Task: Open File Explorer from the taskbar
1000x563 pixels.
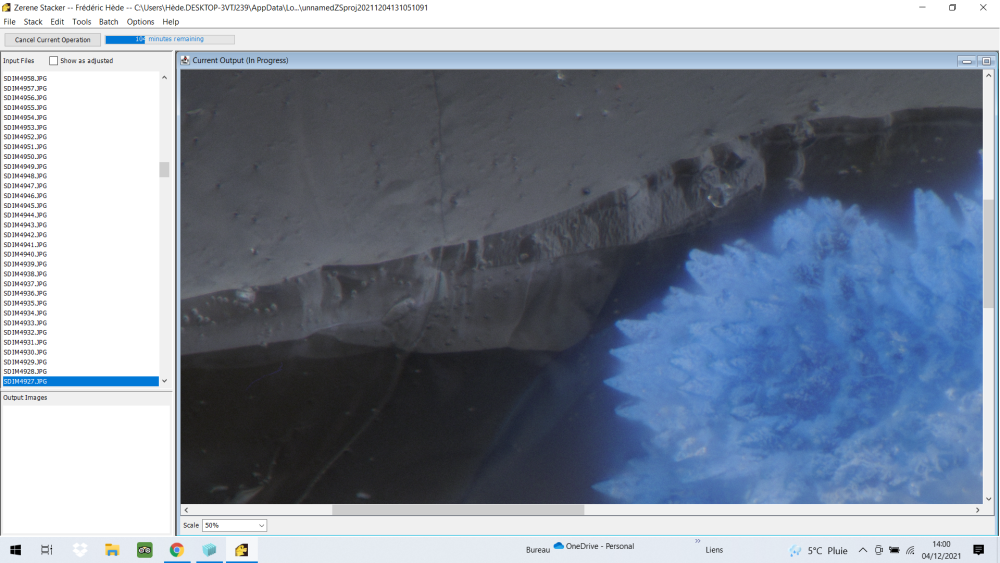Action: [112, 550]
